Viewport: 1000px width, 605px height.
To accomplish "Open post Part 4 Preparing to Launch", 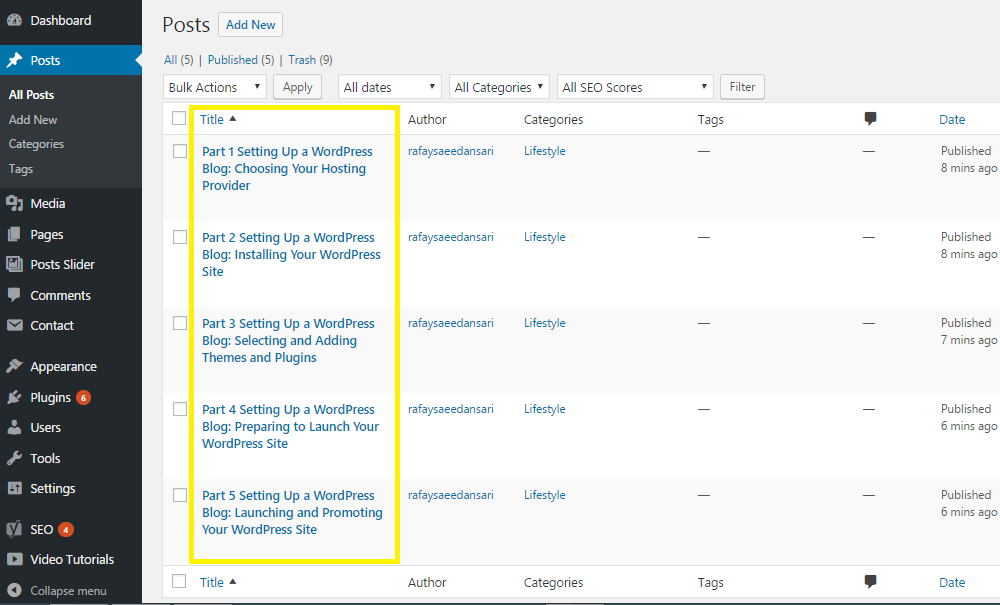I will tap(290, 426).
